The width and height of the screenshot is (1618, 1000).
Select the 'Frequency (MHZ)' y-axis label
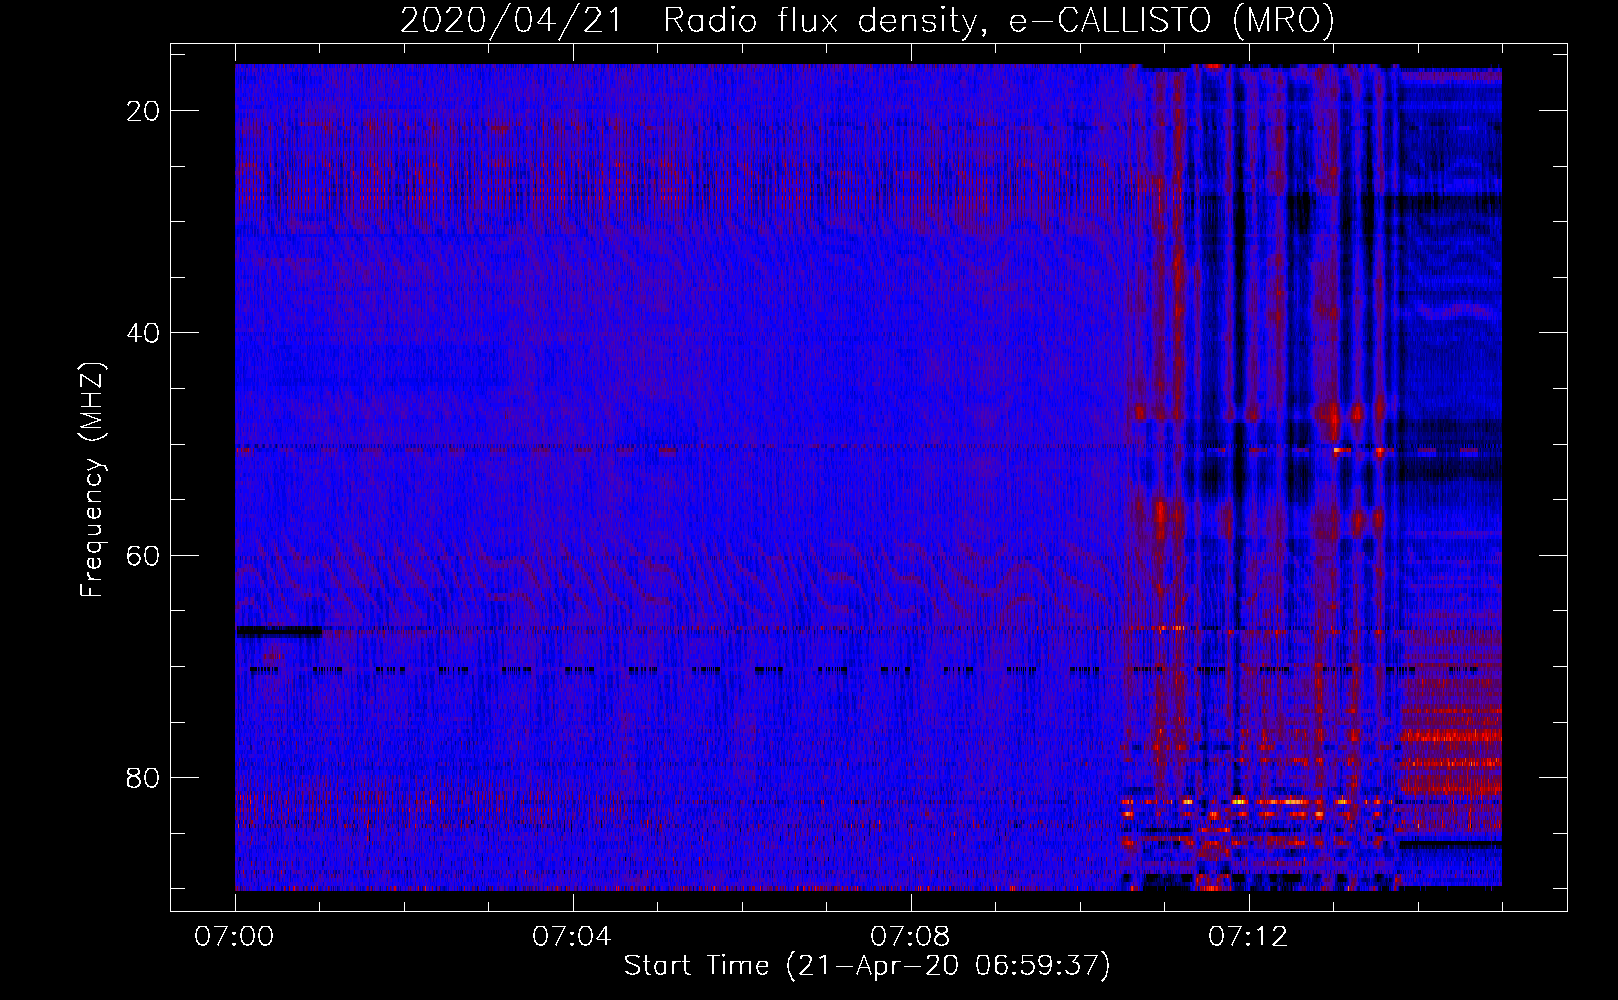pyautogui.click(x=91, y=479)
